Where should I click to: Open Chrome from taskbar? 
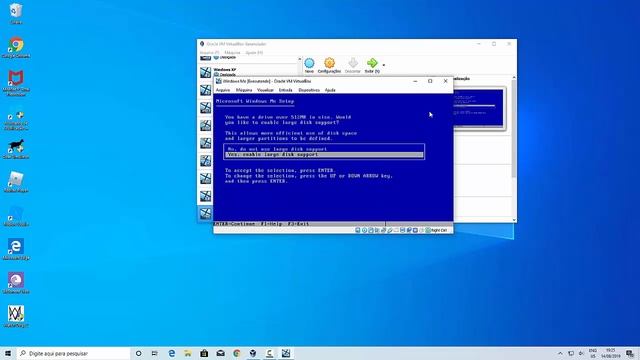[x=237, y=353]
